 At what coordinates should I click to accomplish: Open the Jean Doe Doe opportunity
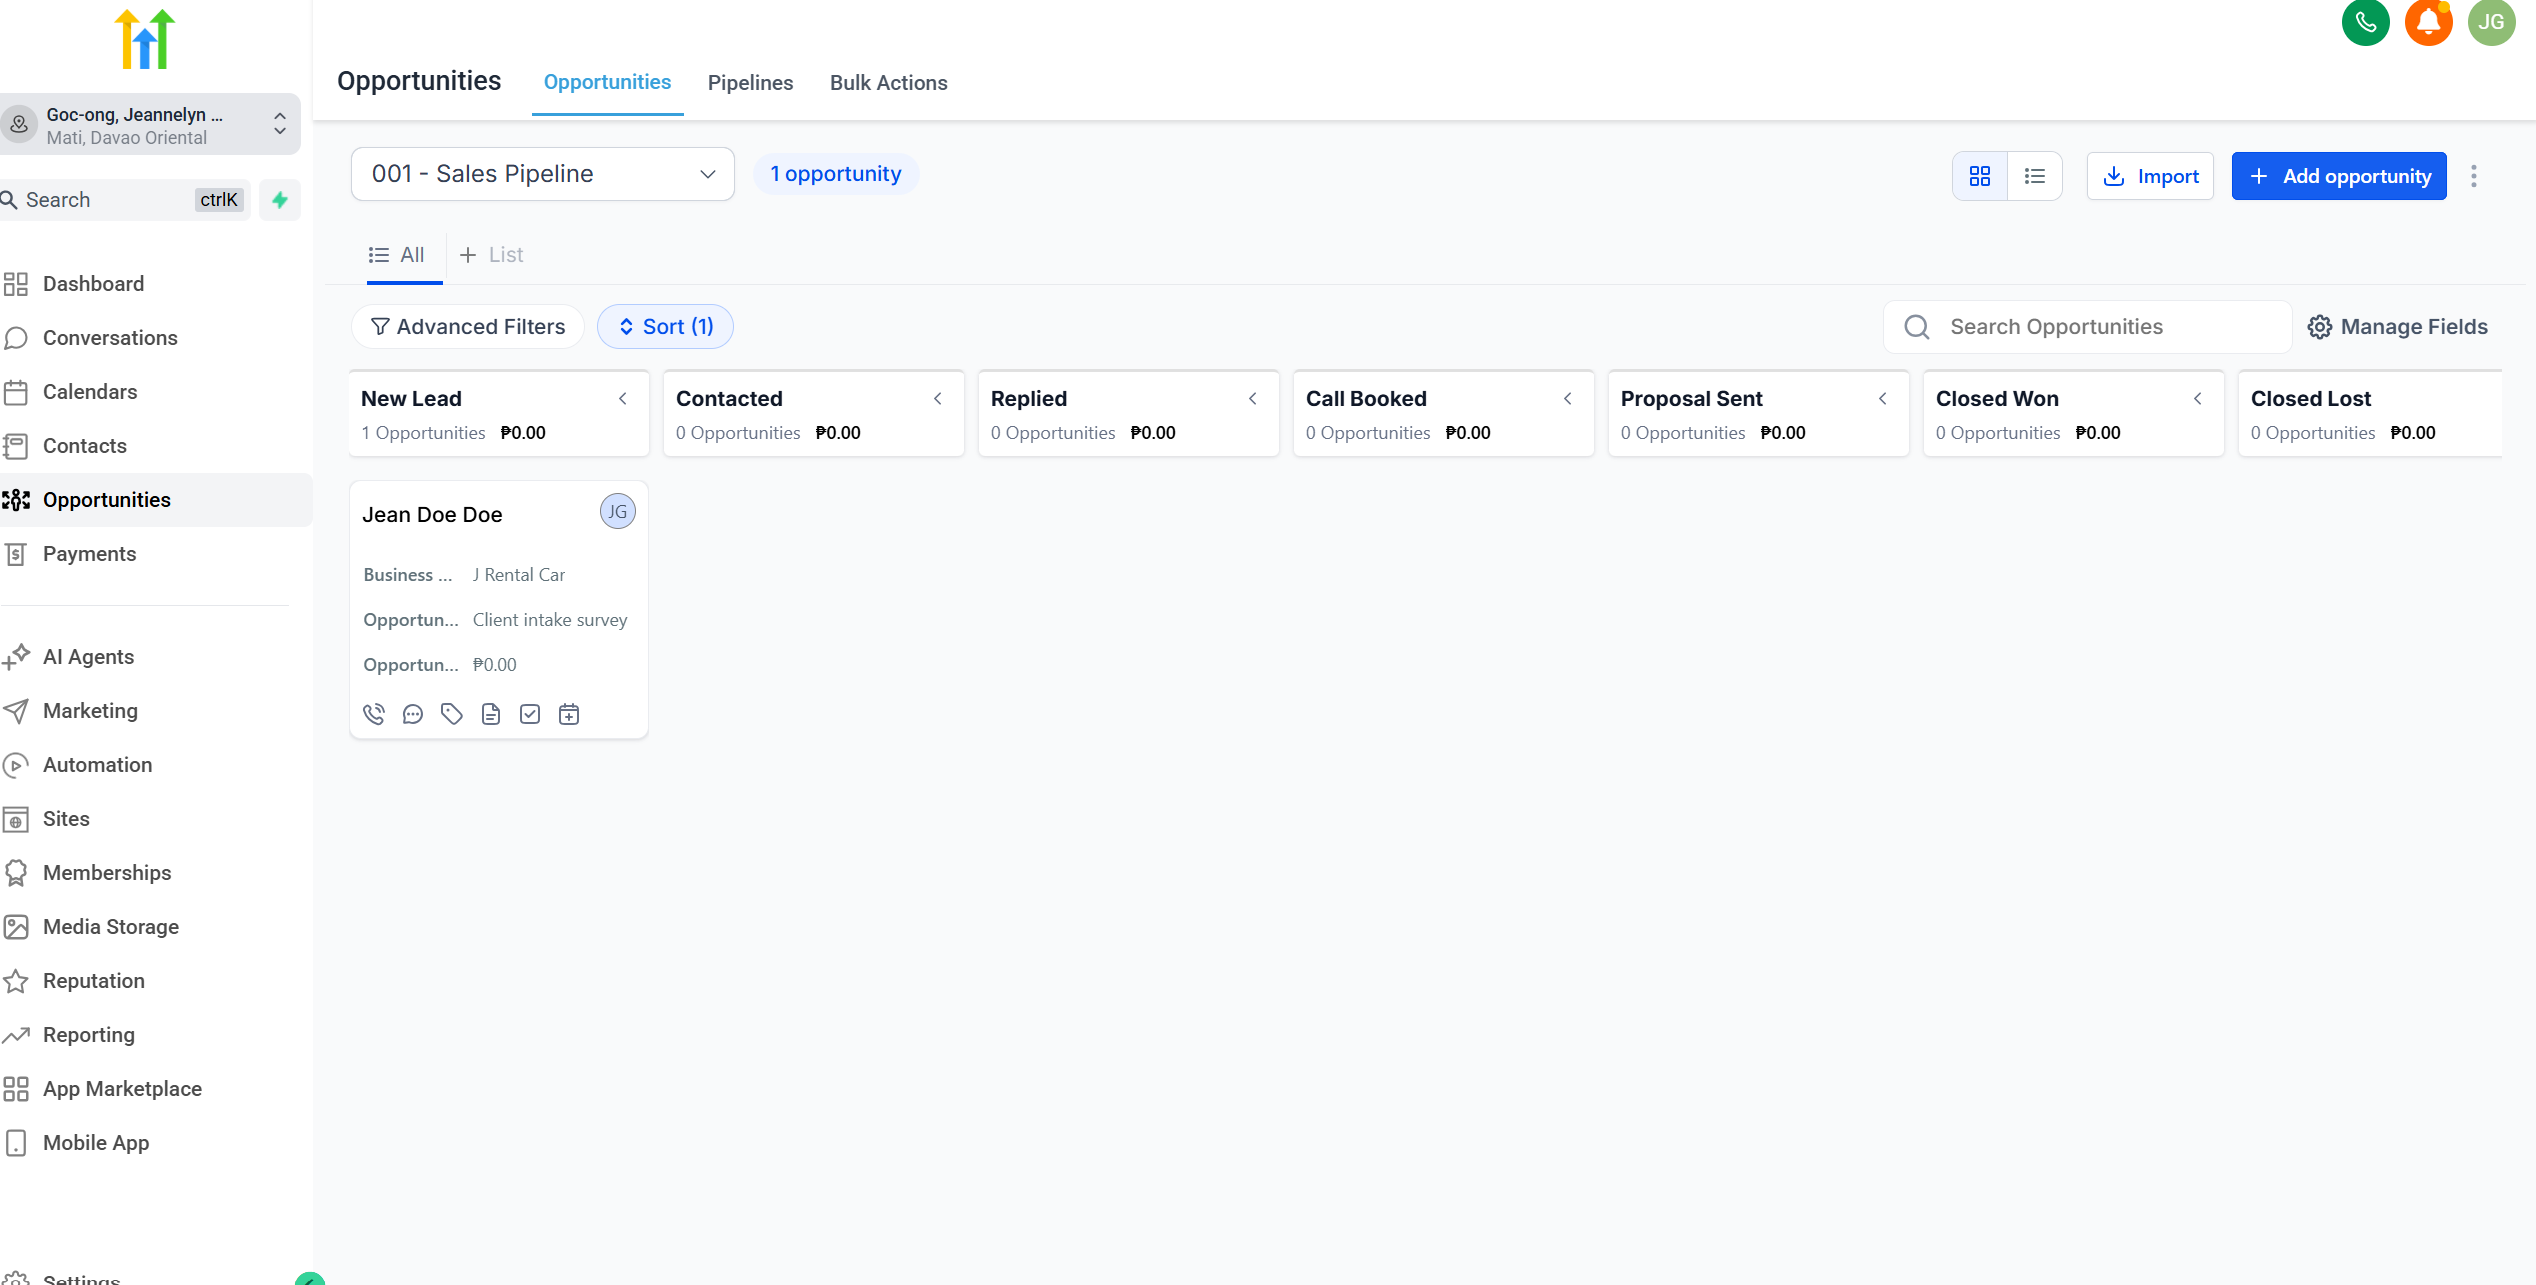pos(432,515)
